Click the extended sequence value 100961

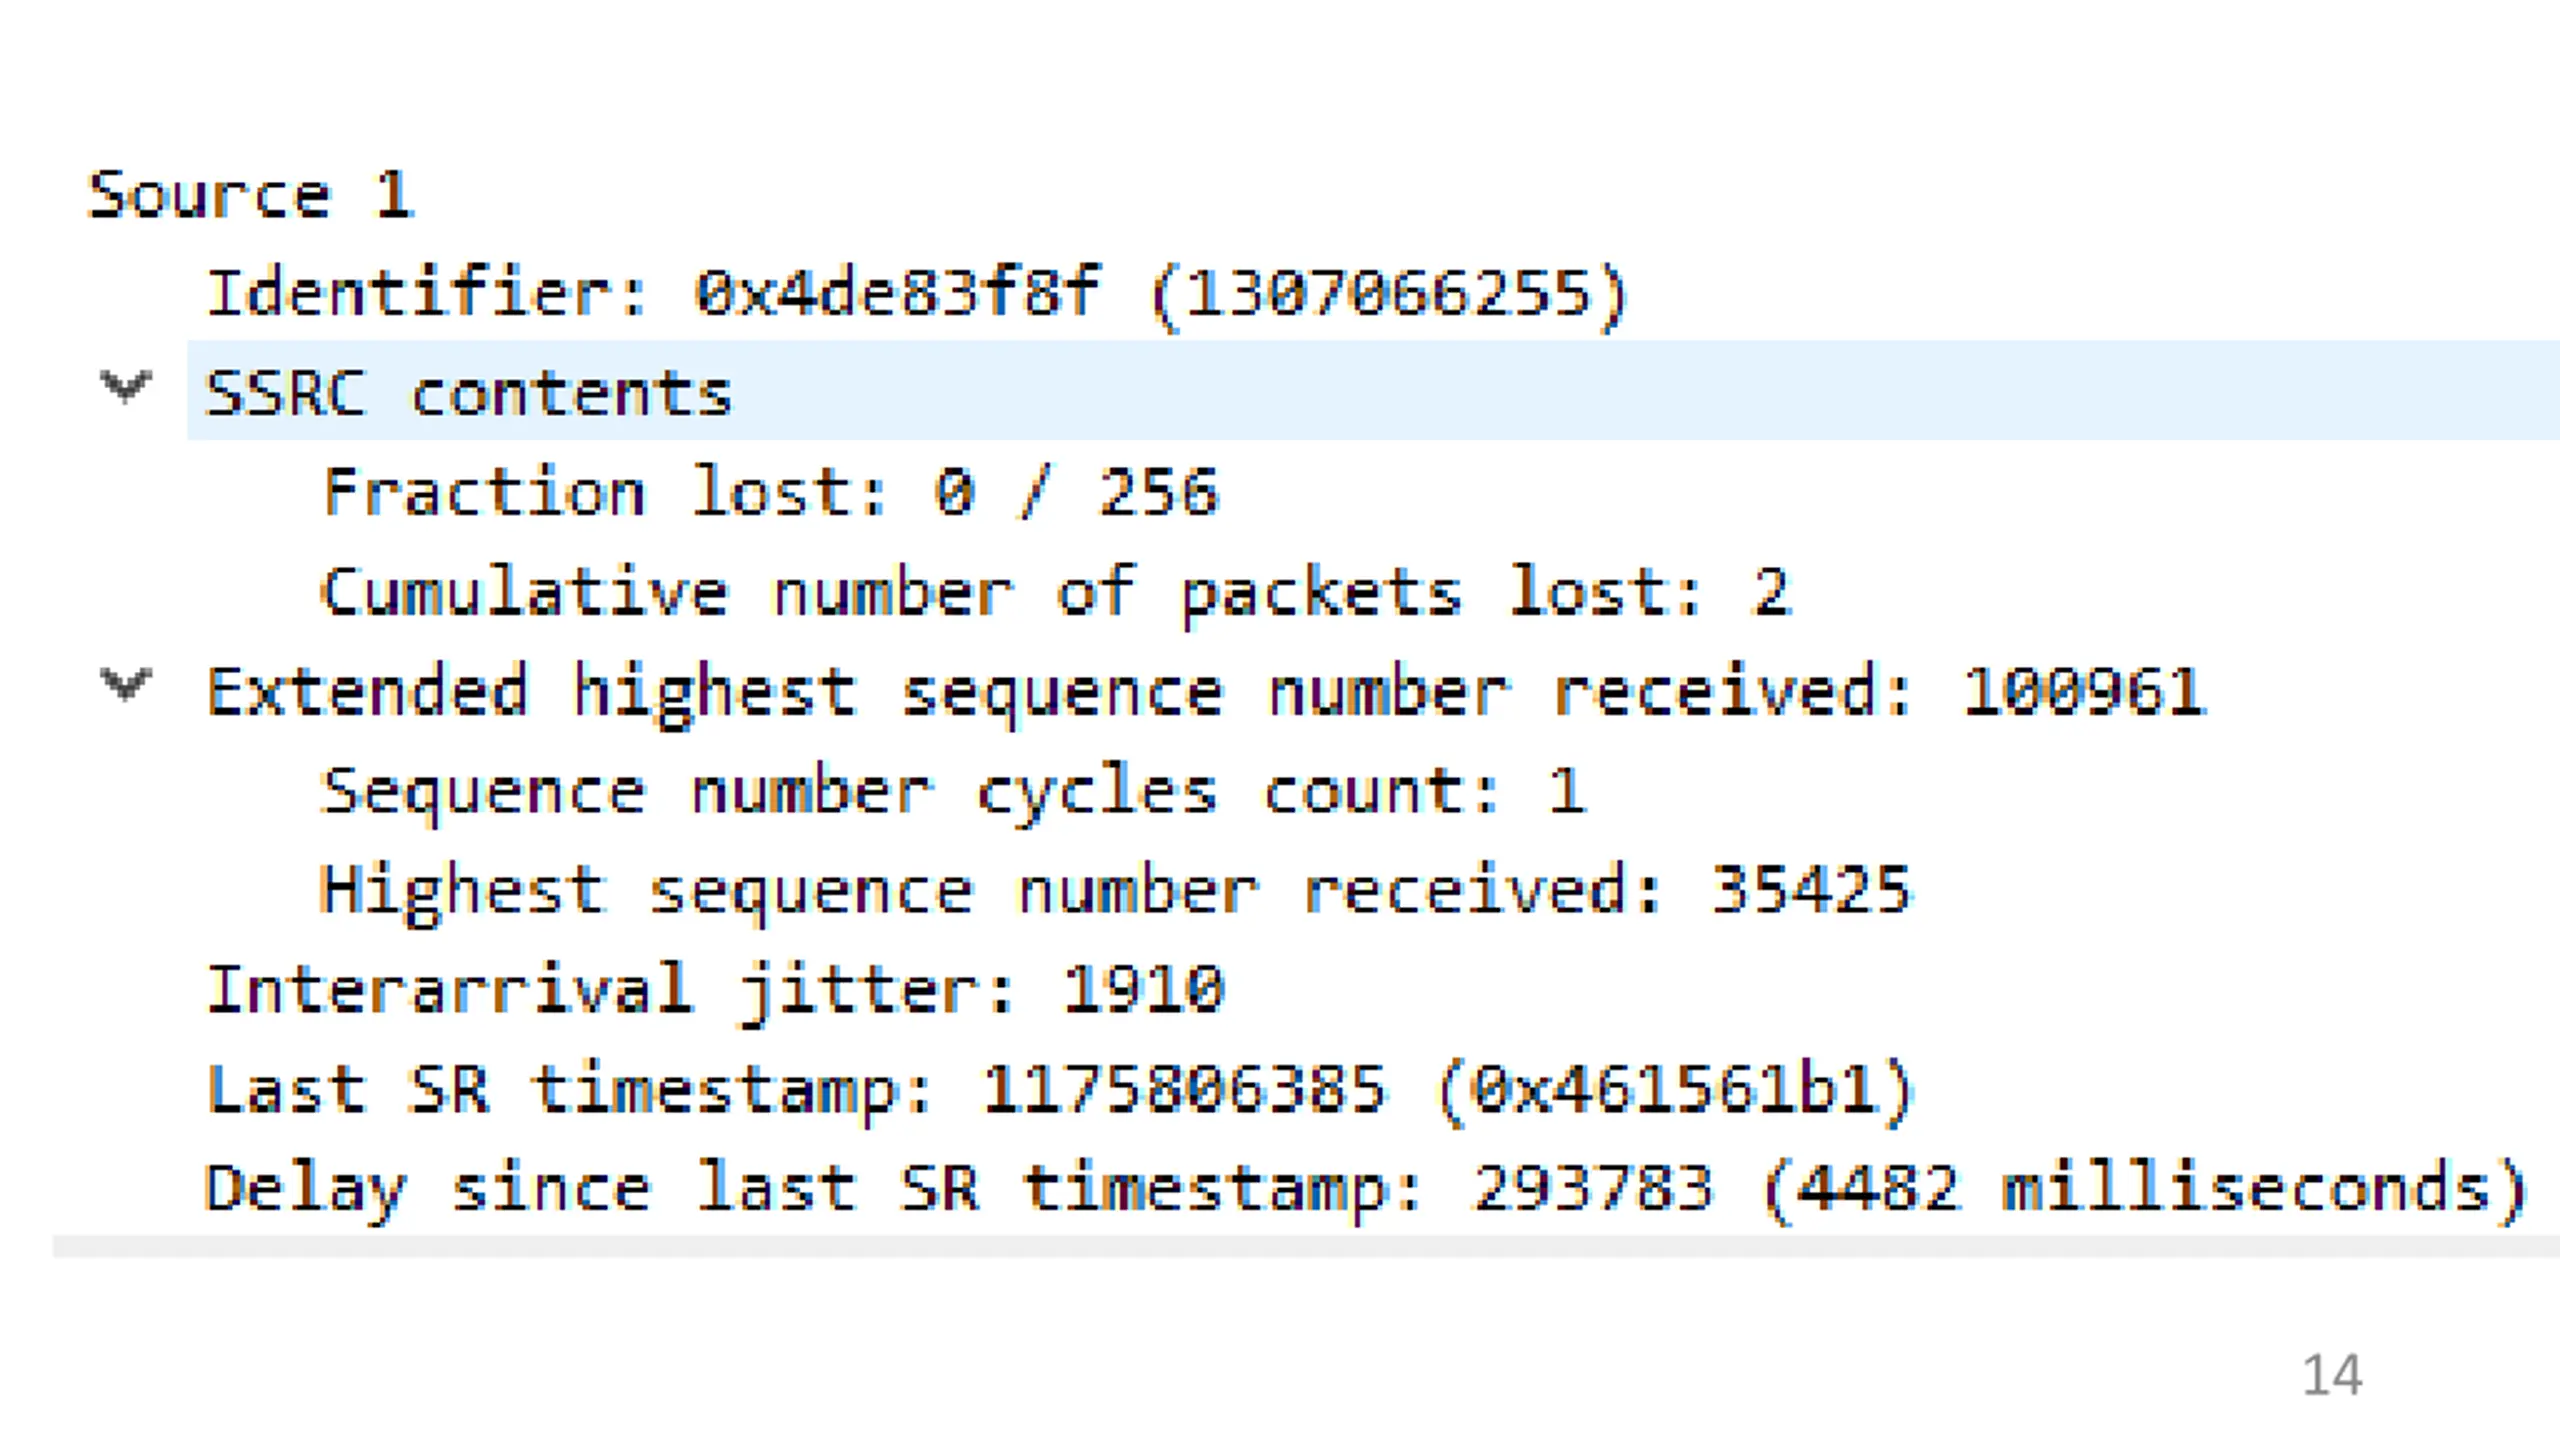(x=2084, y=692)
